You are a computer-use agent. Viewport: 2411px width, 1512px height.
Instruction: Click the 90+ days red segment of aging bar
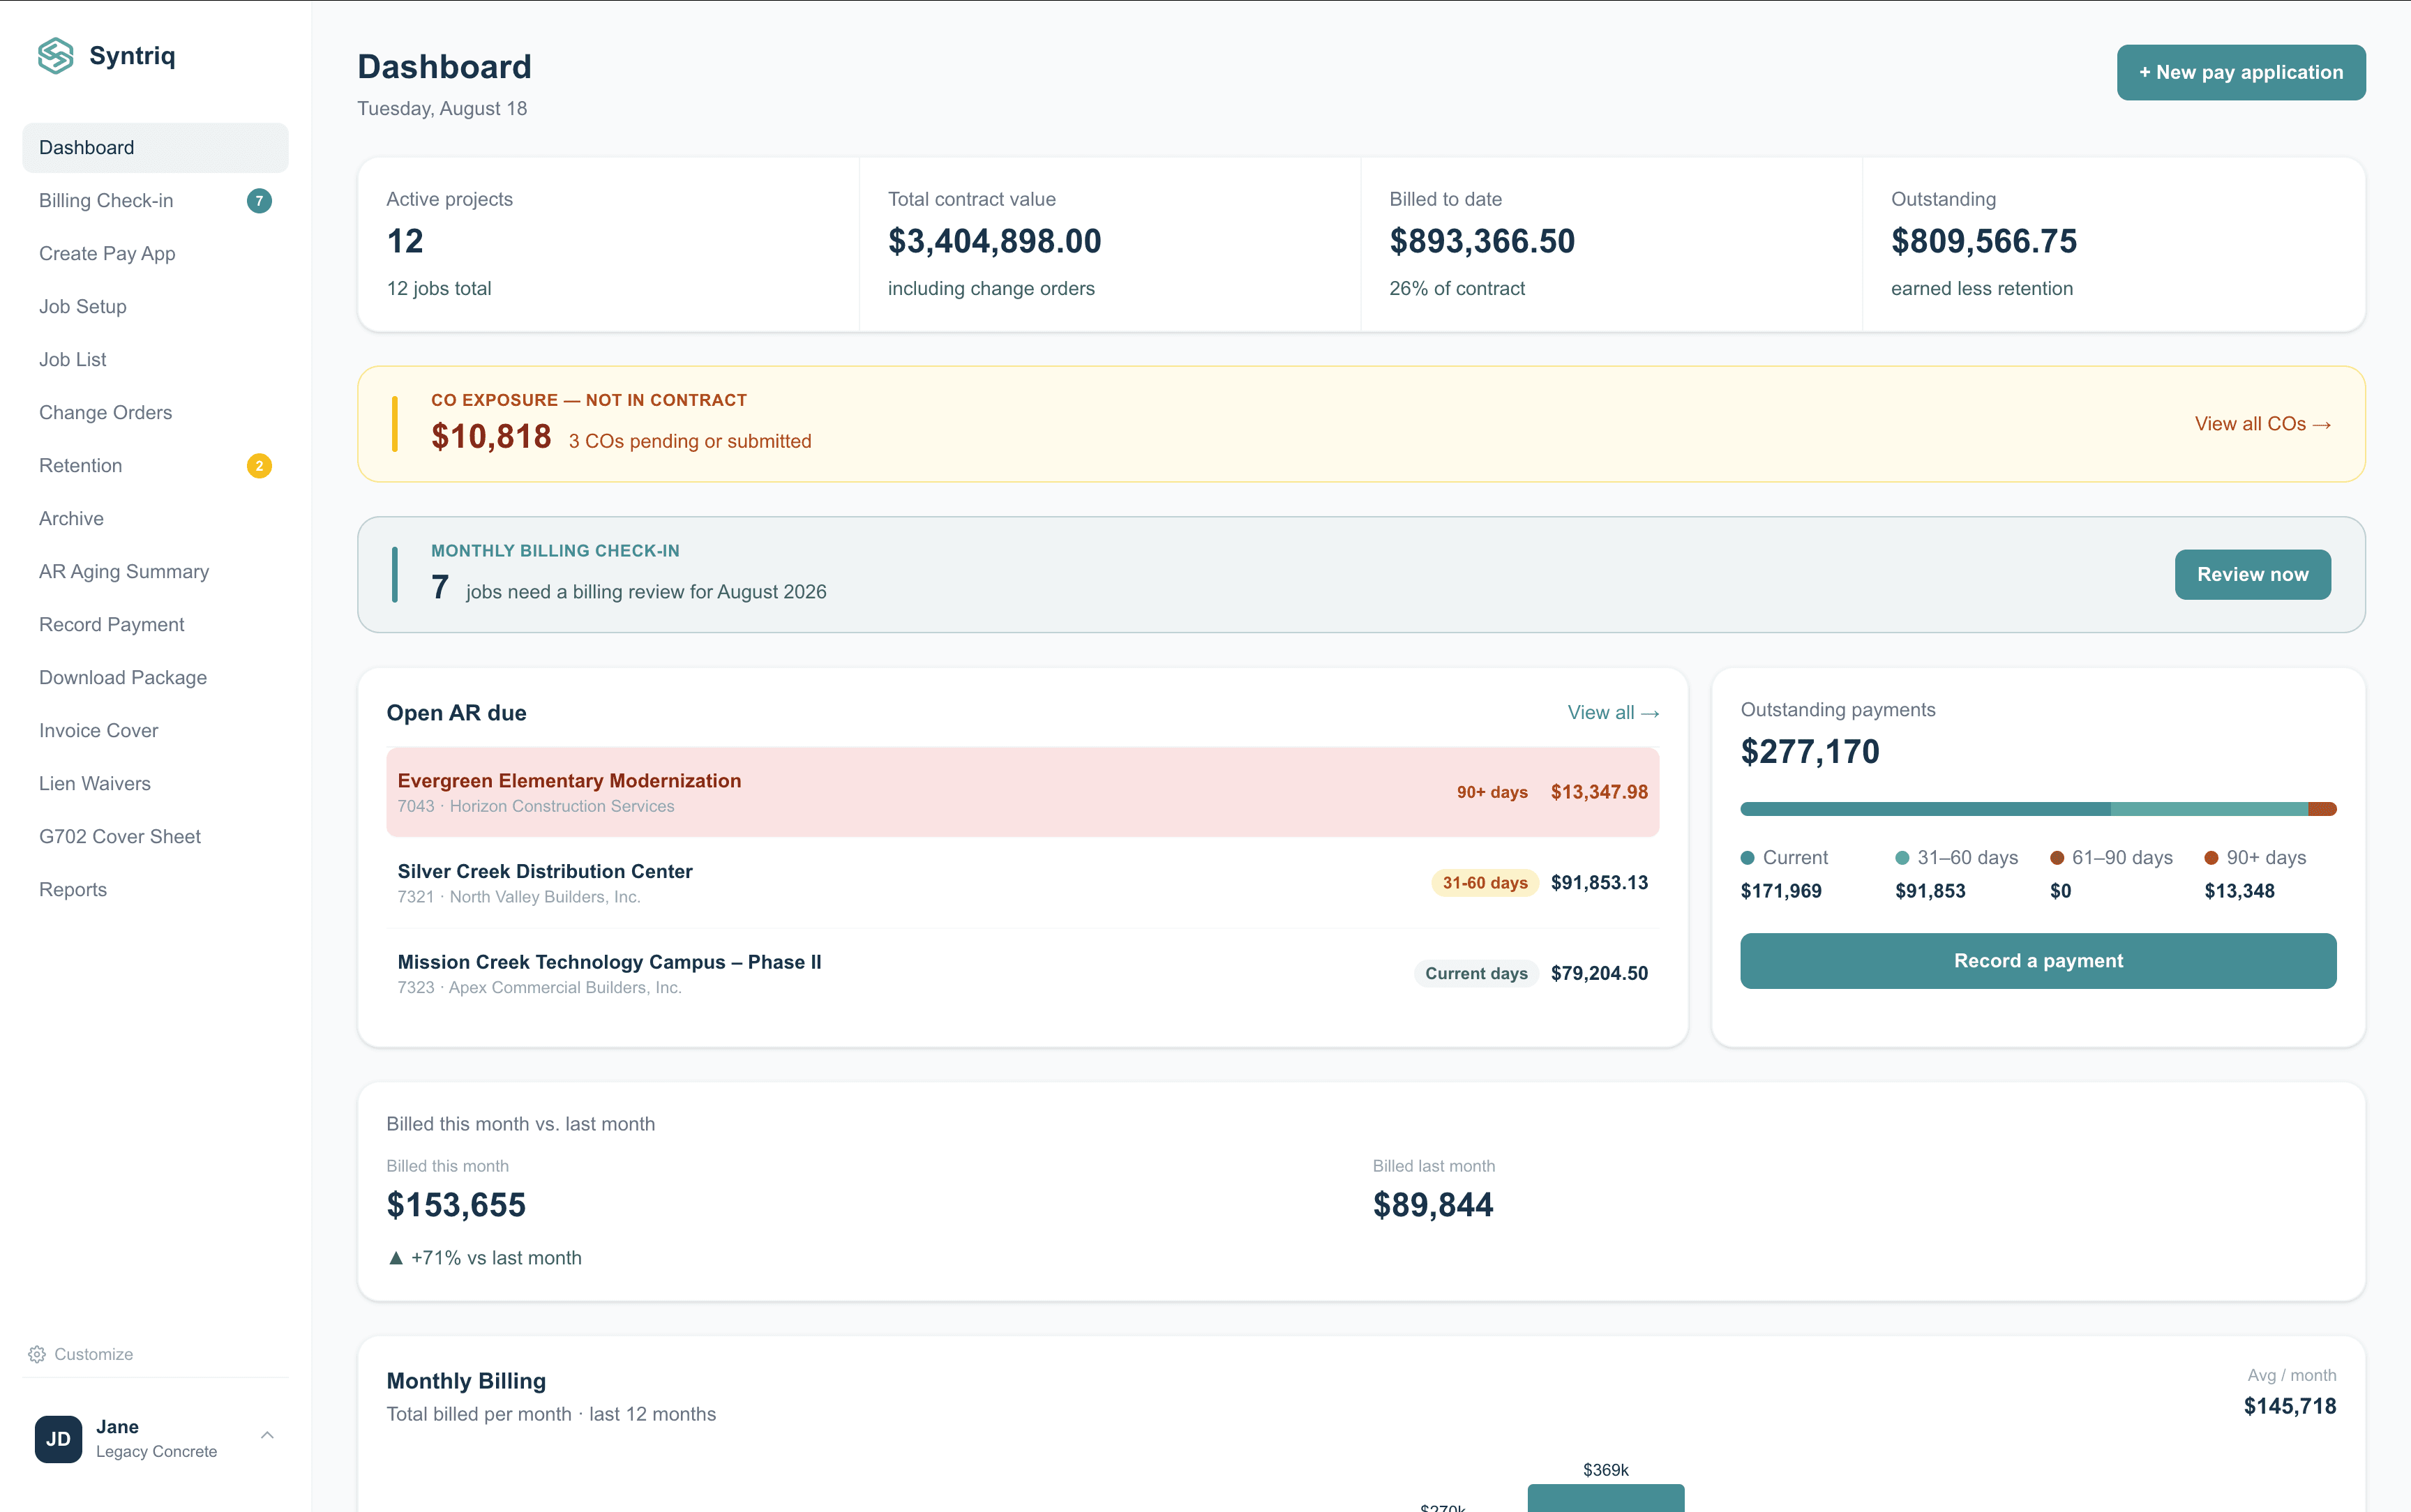click(x=2322, y=809)
